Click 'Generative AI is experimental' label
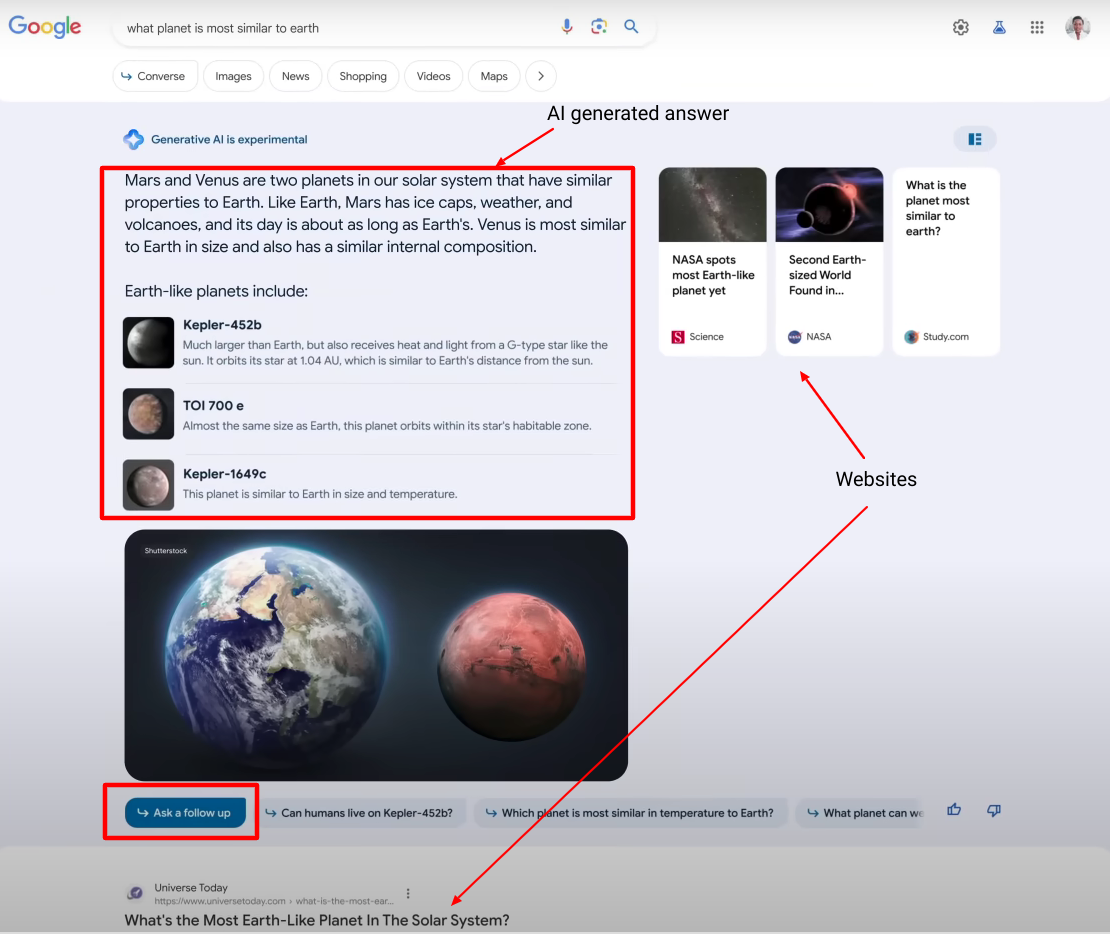 pyautogui.click(x=229, y=139)
